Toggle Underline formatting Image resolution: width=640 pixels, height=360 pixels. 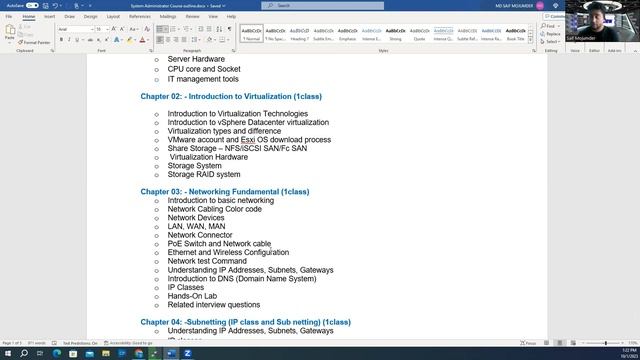[x=77, y=40]
